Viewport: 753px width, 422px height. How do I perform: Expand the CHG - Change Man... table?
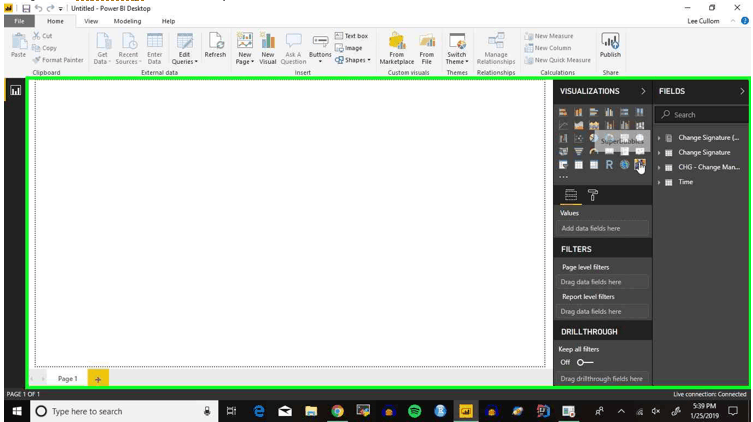pyautogui.click(x=659, y=168)
